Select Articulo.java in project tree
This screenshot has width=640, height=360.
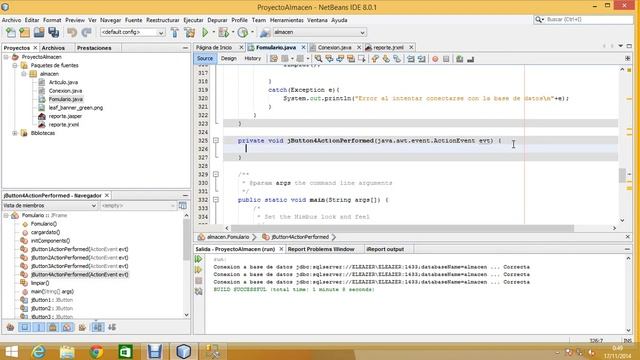tap(63, 82)
